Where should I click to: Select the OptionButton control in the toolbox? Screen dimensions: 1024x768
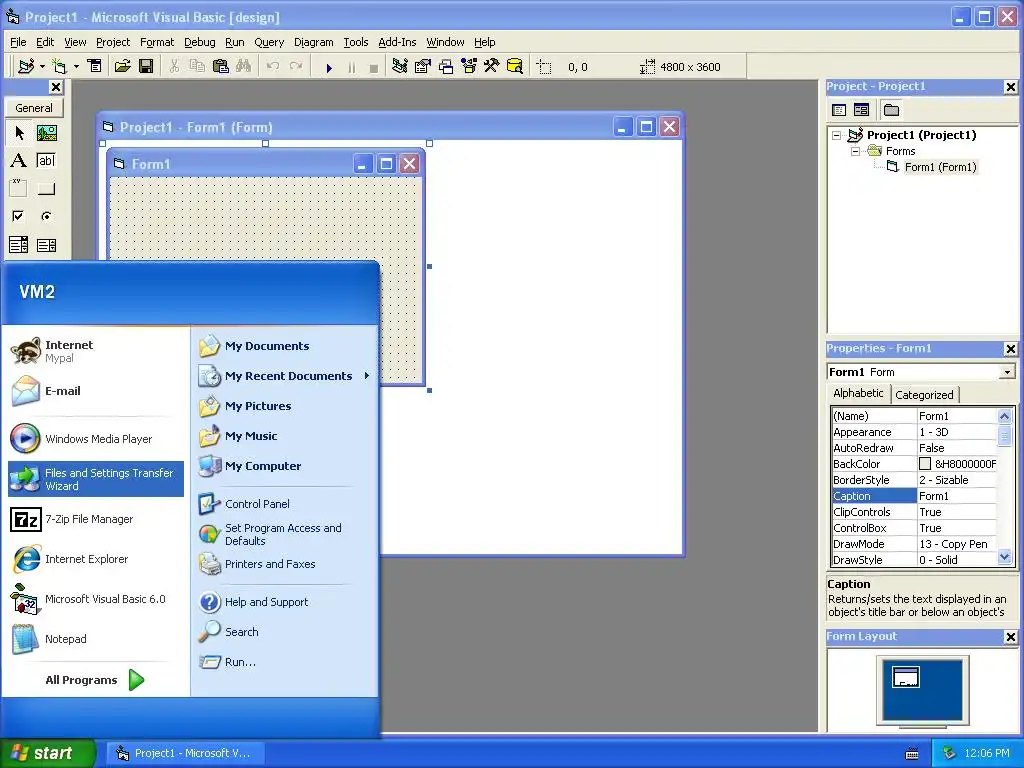pyautogui.click(x=46, y=216)
